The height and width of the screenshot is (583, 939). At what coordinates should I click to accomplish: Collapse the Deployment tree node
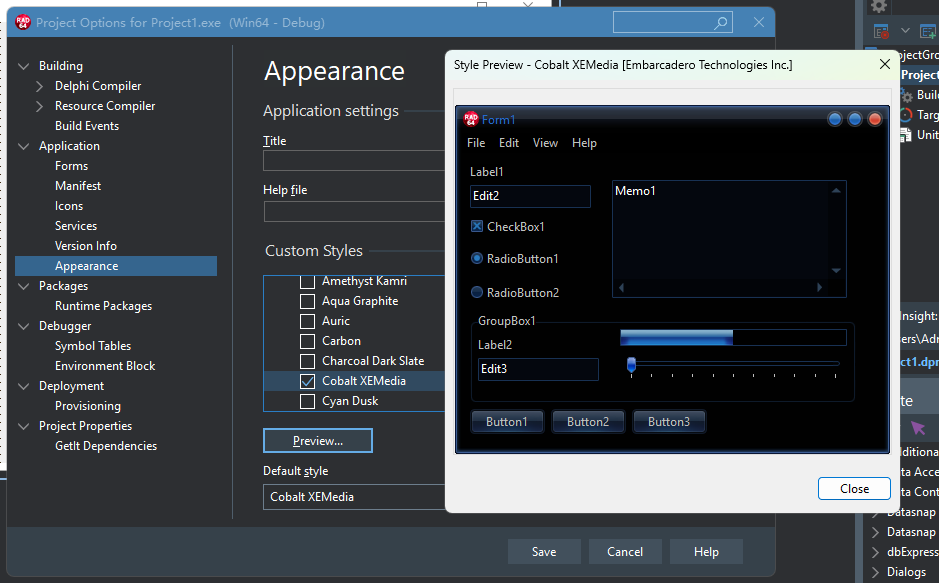[23, 386]
